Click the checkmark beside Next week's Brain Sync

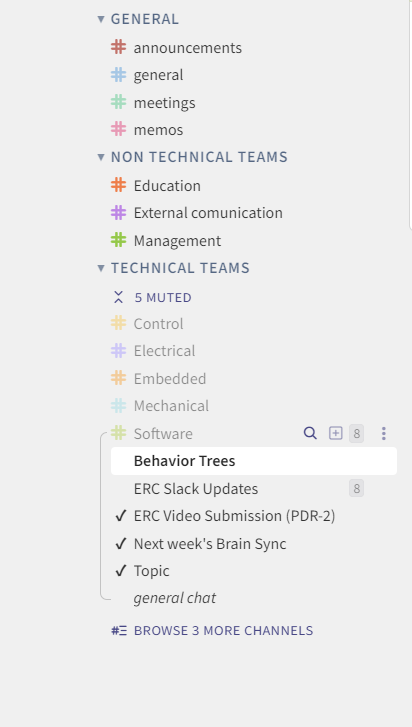pyautogui.click(x=120, y=544)
